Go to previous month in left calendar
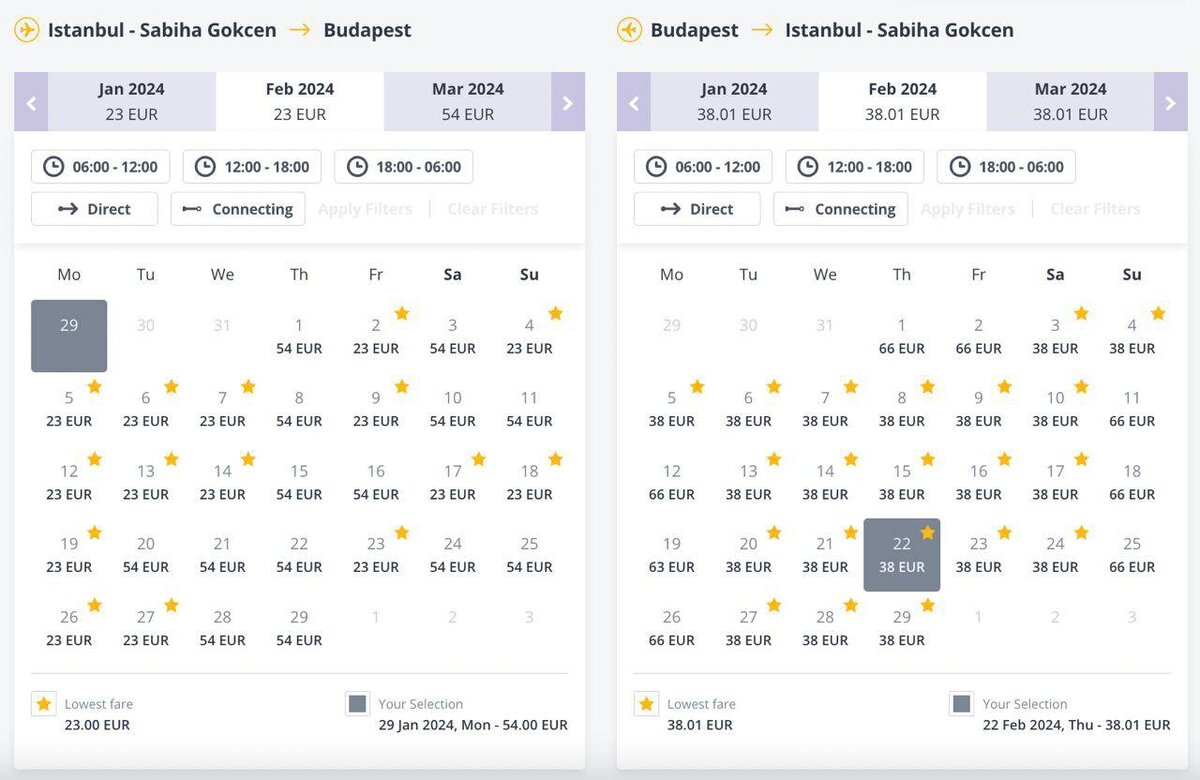 point(31,102)
